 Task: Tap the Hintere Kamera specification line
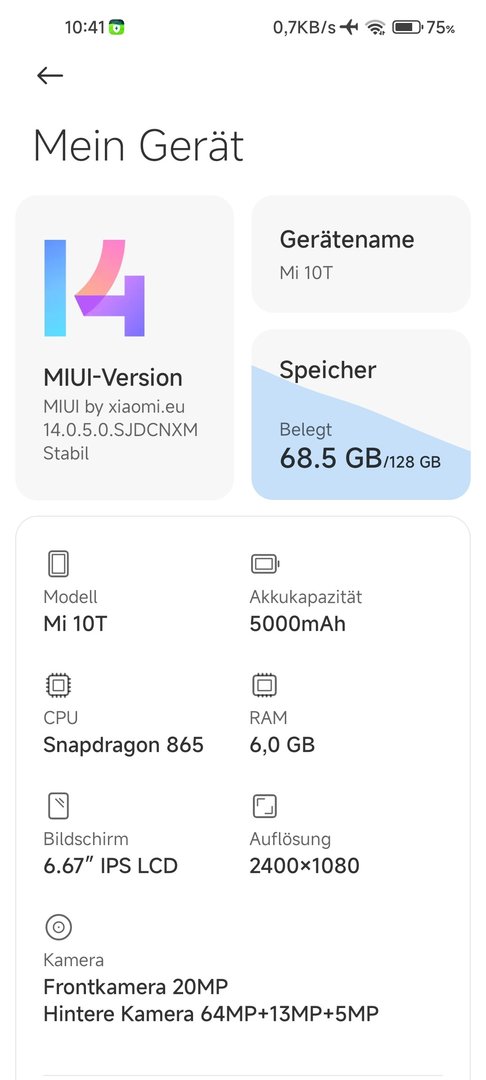[x=211, y=1014]
